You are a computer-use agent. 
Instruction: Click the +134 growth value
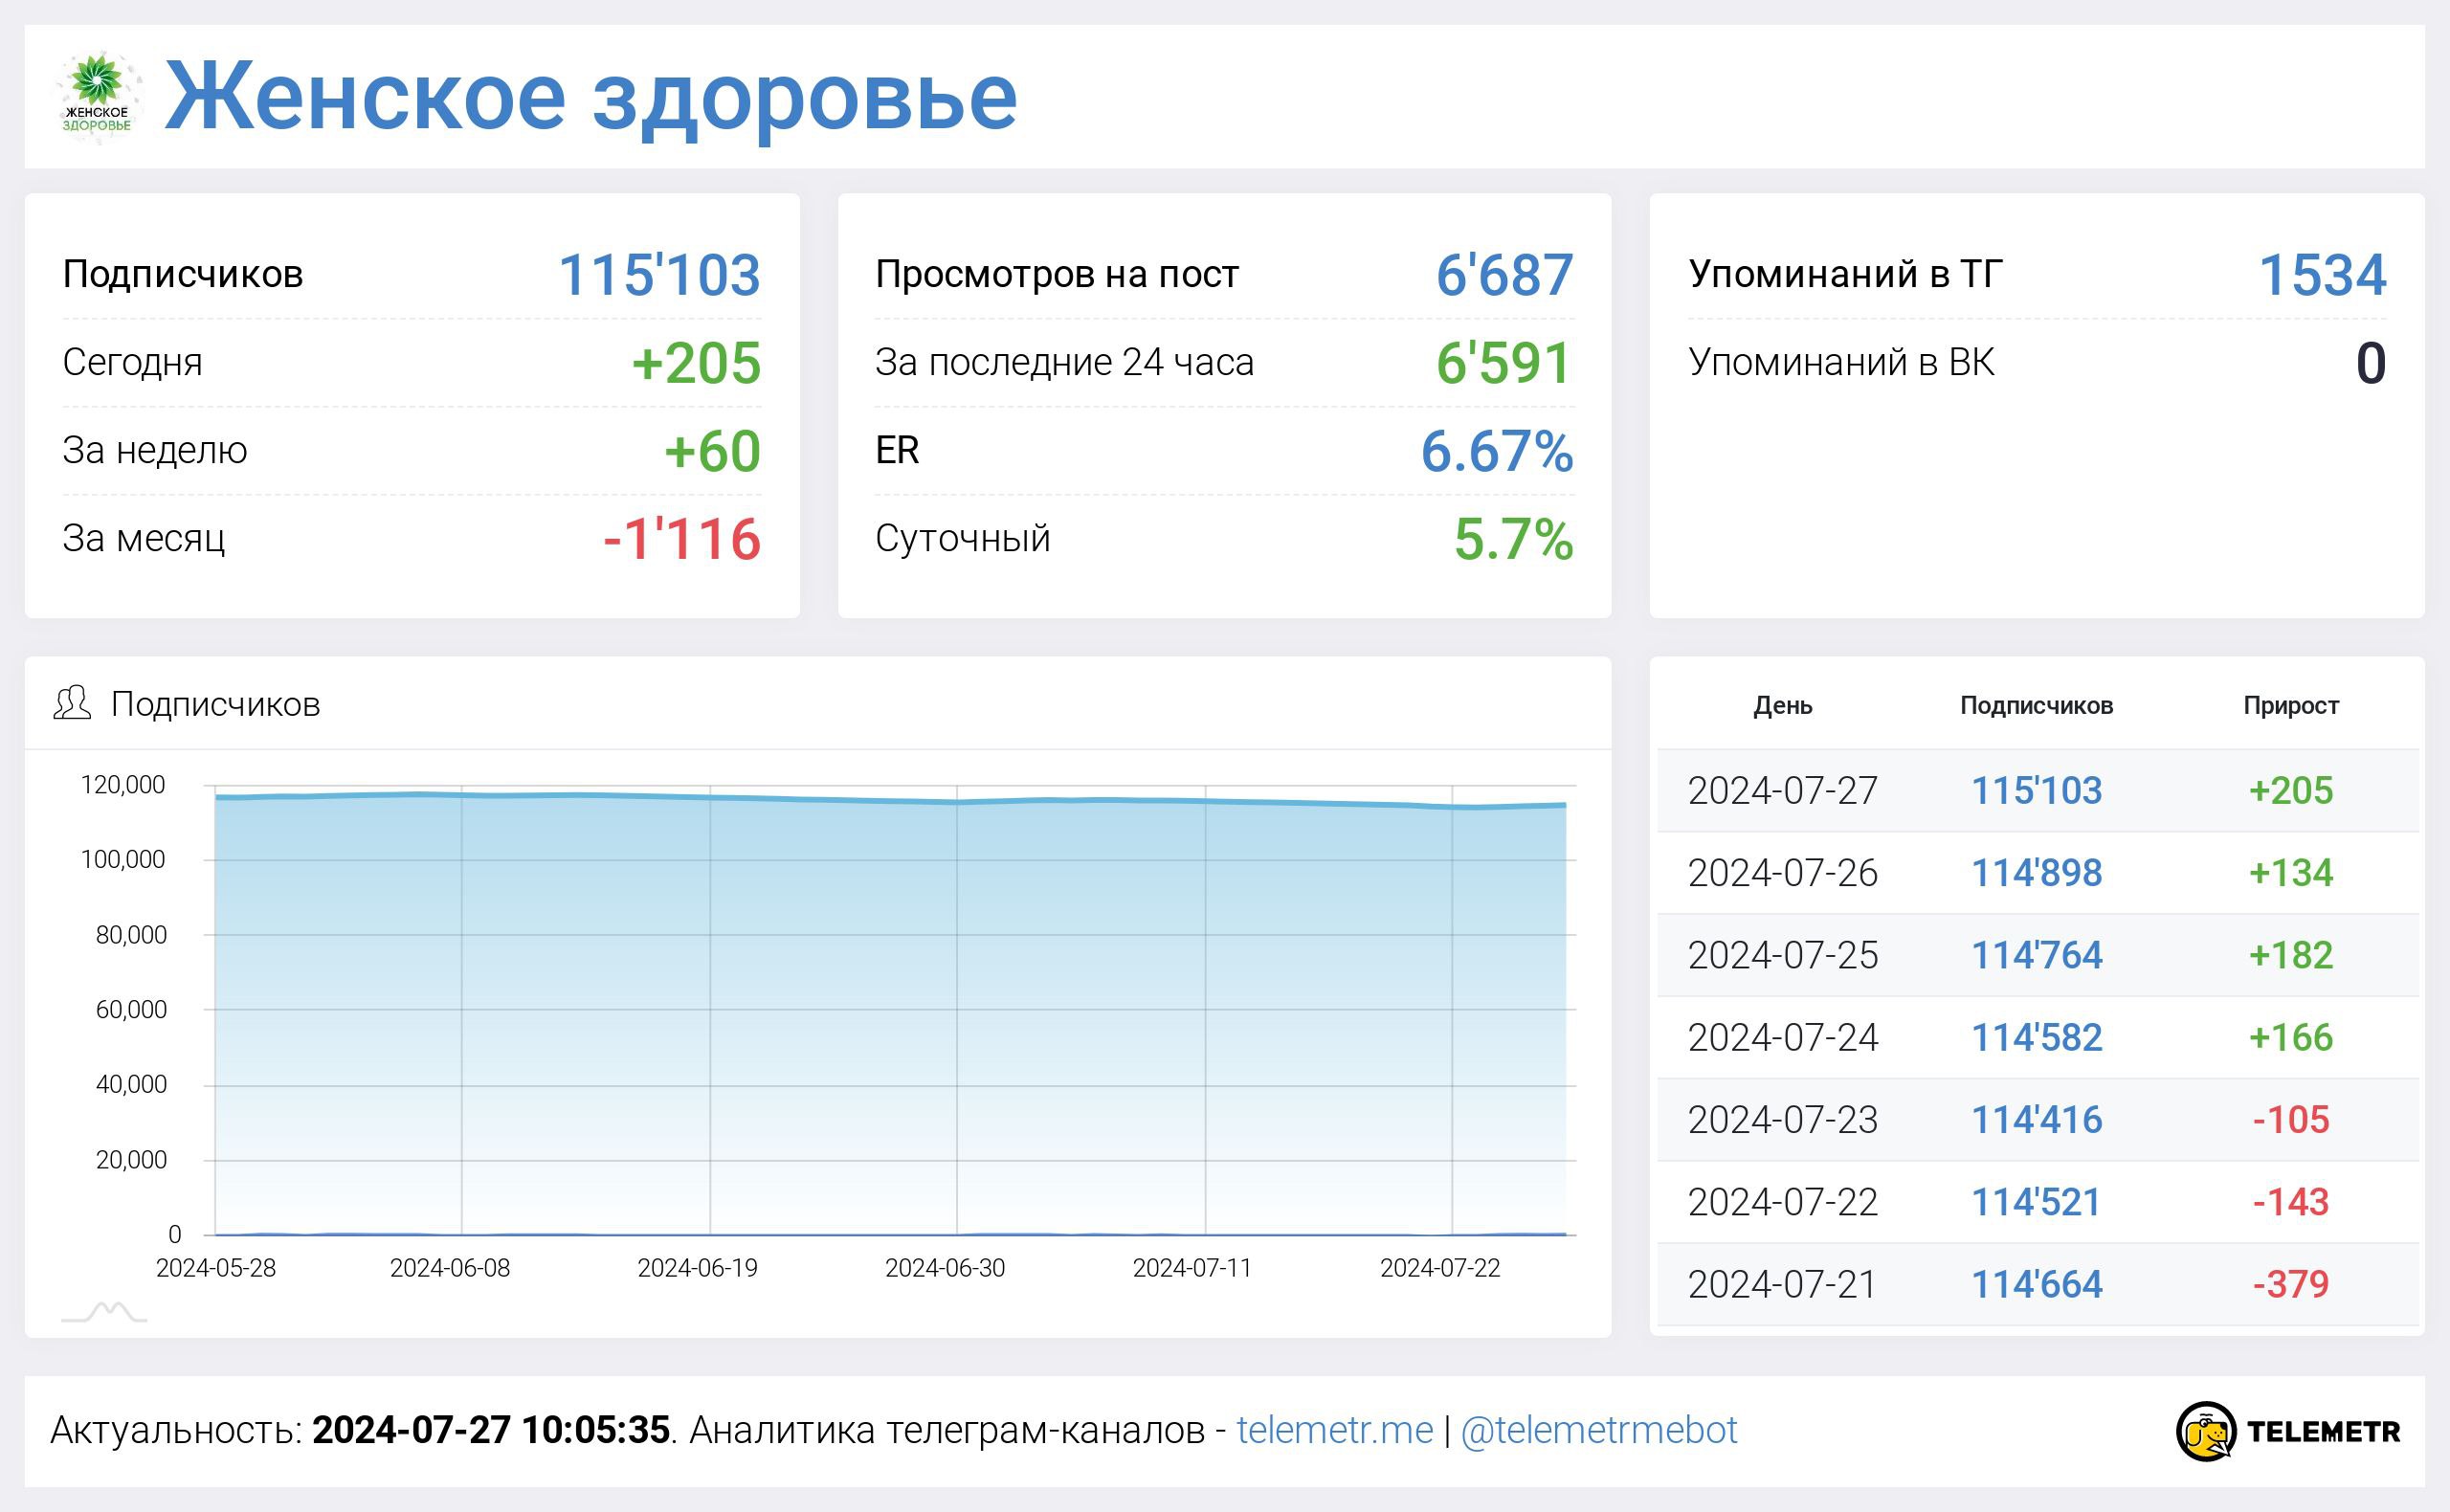pyautogui.click(x=2290, y=872)
